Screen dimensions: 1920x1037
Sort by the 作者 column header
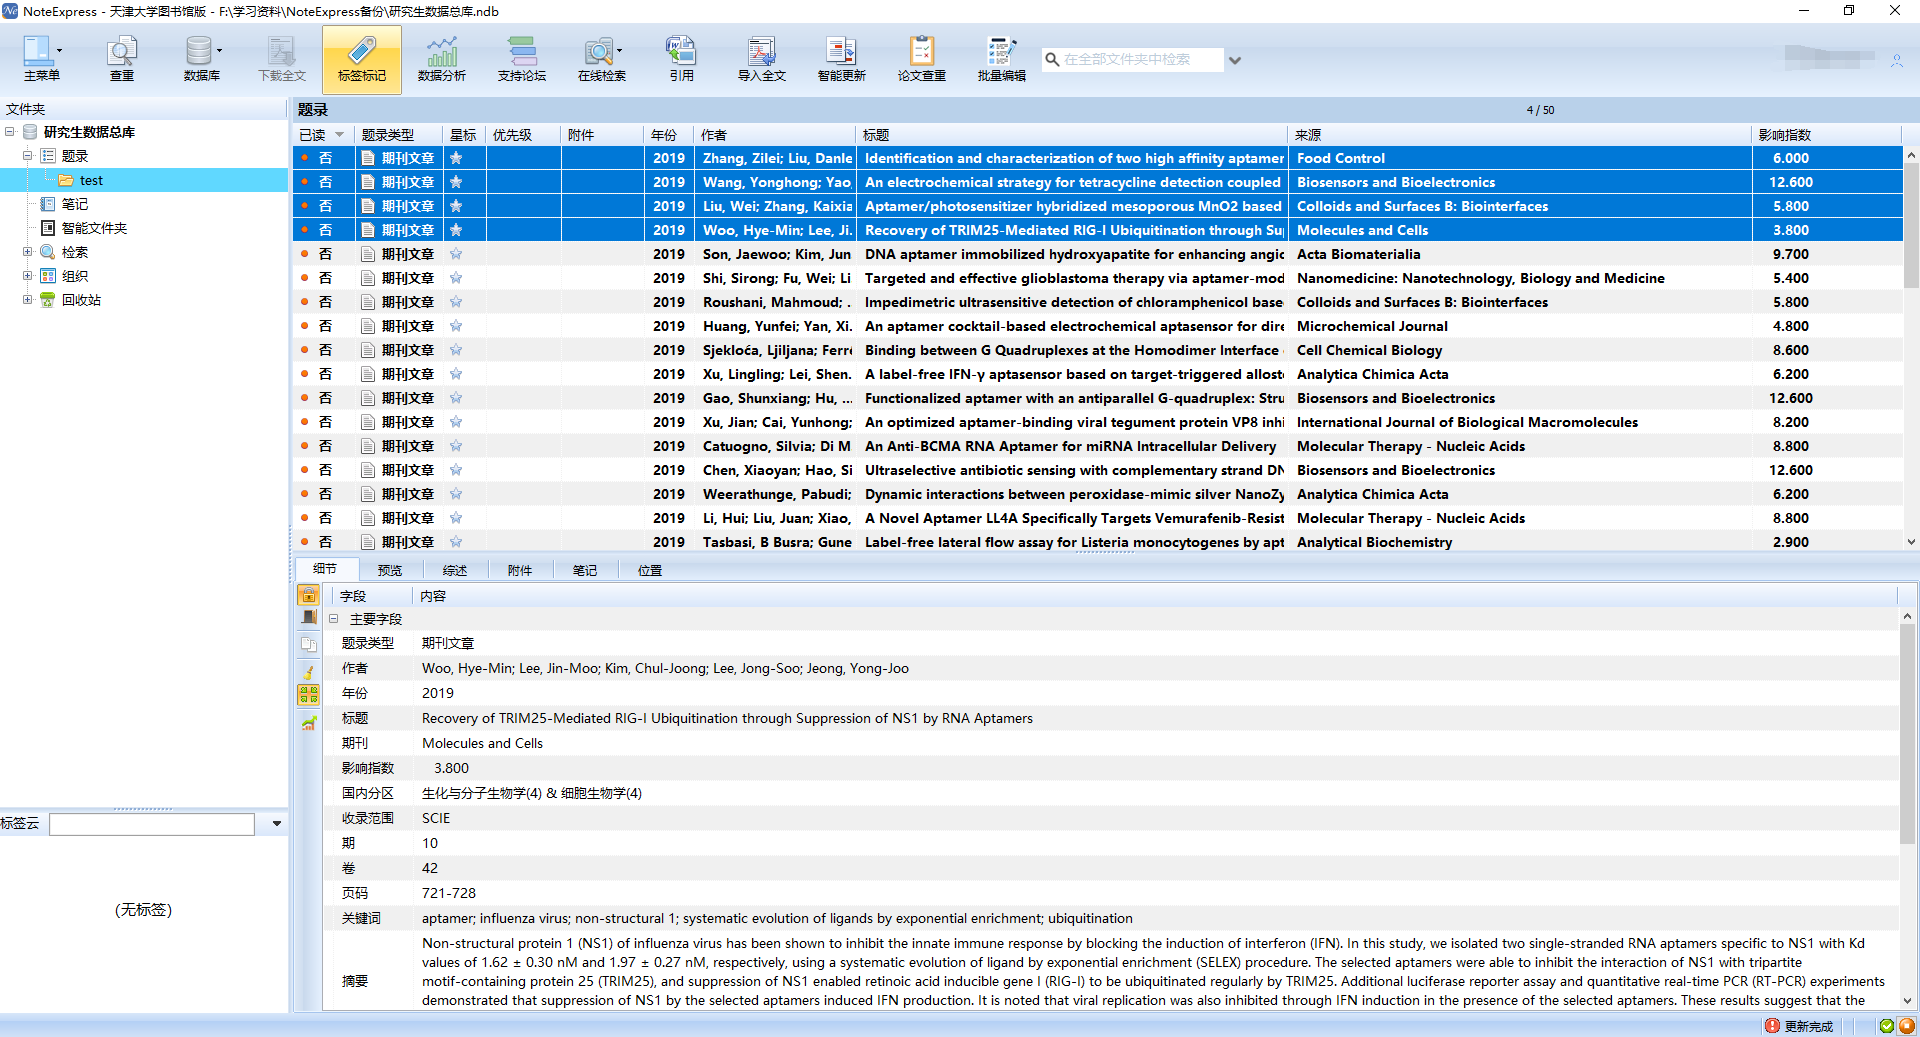click(775, 135)
